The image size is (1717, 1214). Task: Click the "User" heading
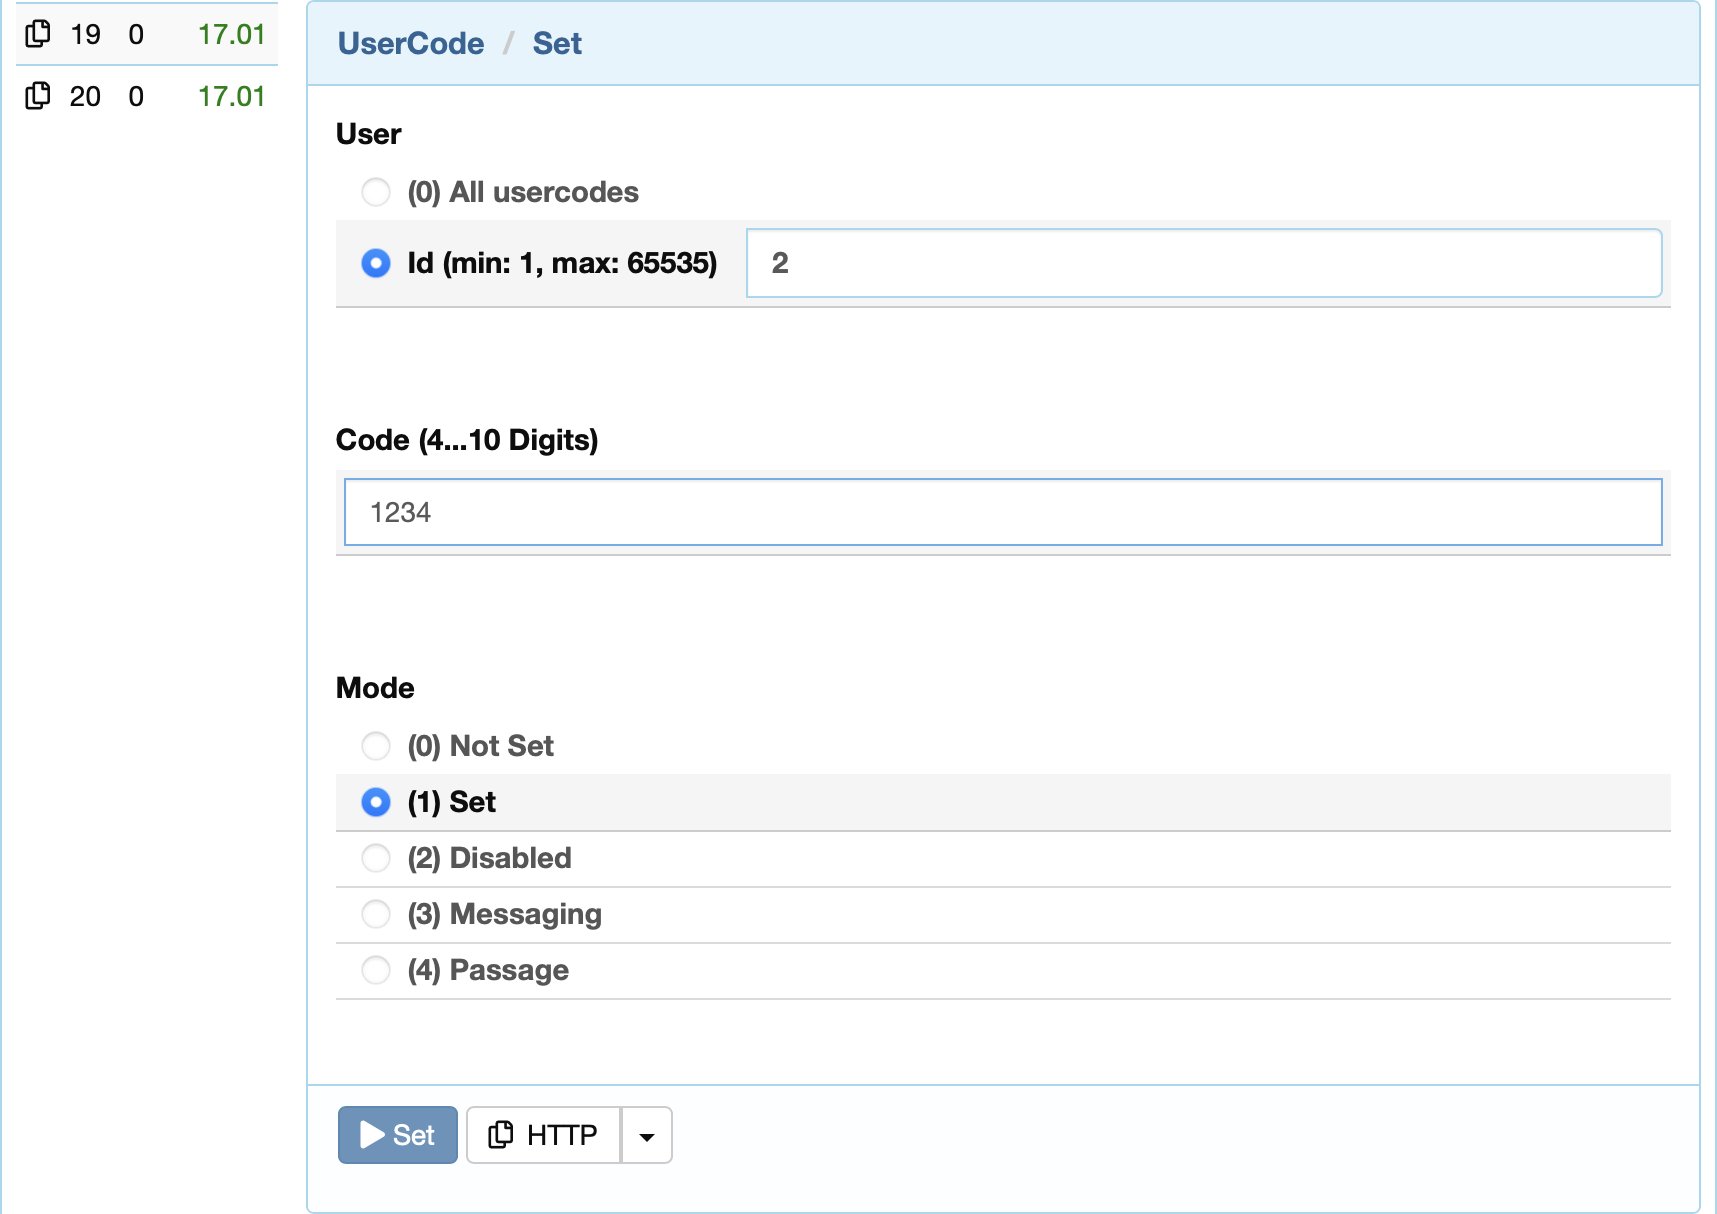pyautogui.click(x=368, y=134)
